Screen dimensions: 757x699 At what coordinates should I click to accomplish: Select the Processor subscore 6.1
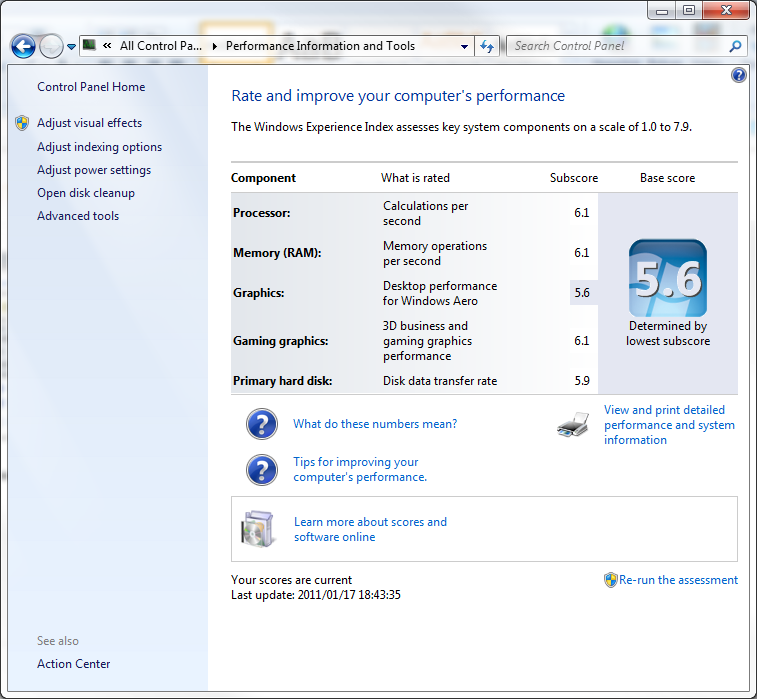coord(582,213)
